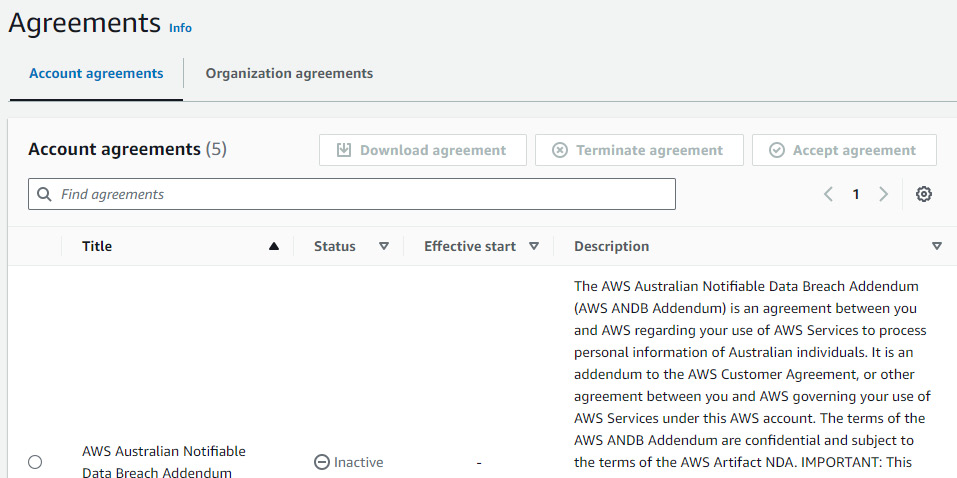Sort by Title column ascending arrow
The image size is (957, 478).
(x=274, y=247)
